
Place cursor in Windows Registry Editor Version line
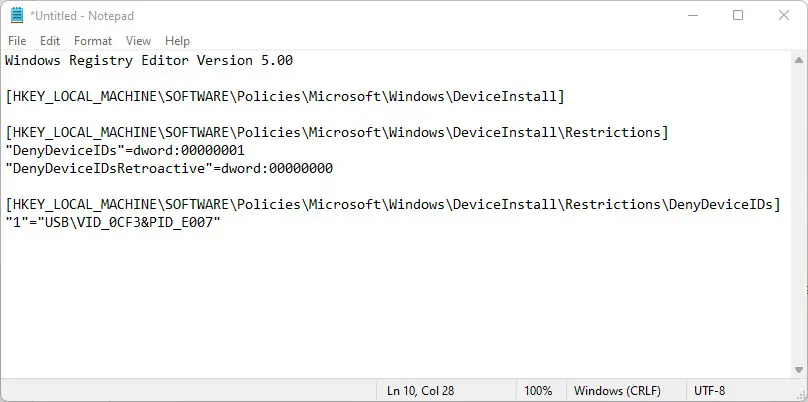tap(149, 61)
